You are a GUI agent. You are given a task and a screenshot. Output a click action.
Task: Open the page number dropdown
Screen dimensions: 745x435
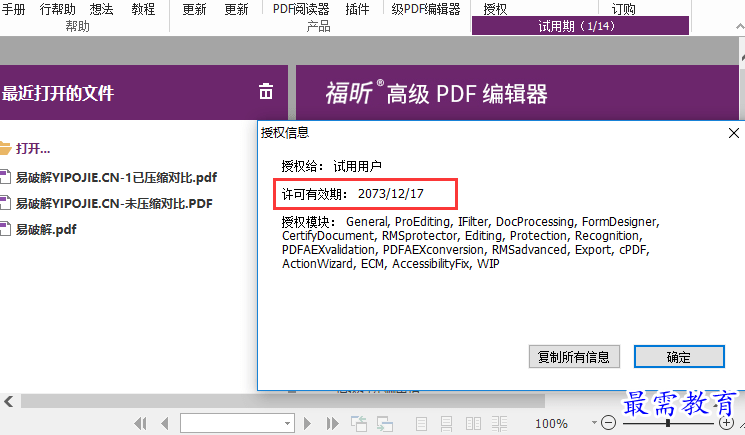pyautogui.click(x=287, y=423)
